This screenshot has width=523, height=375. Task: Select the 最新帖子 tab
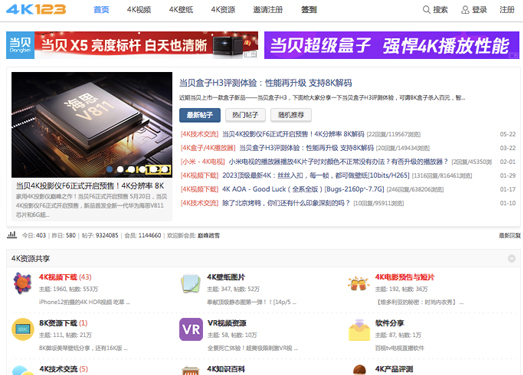click(x=199, y=115)
